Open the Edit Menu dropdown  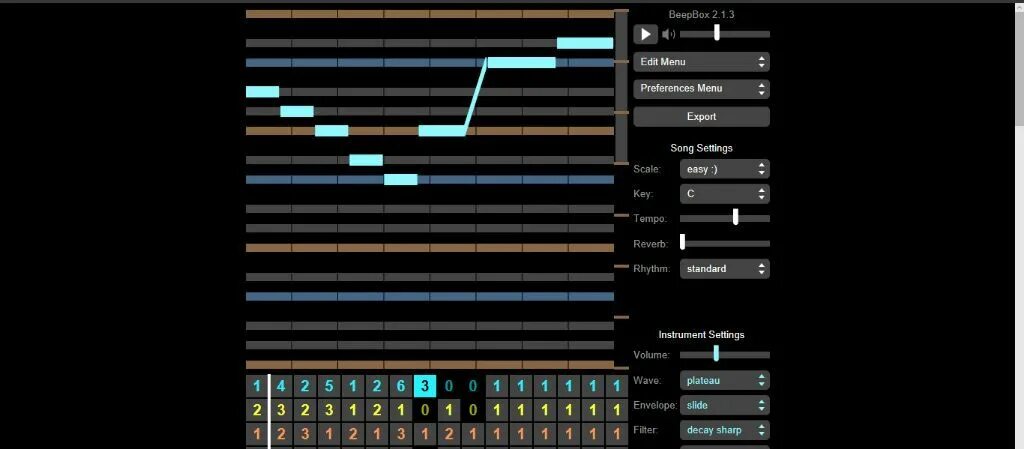701,62
